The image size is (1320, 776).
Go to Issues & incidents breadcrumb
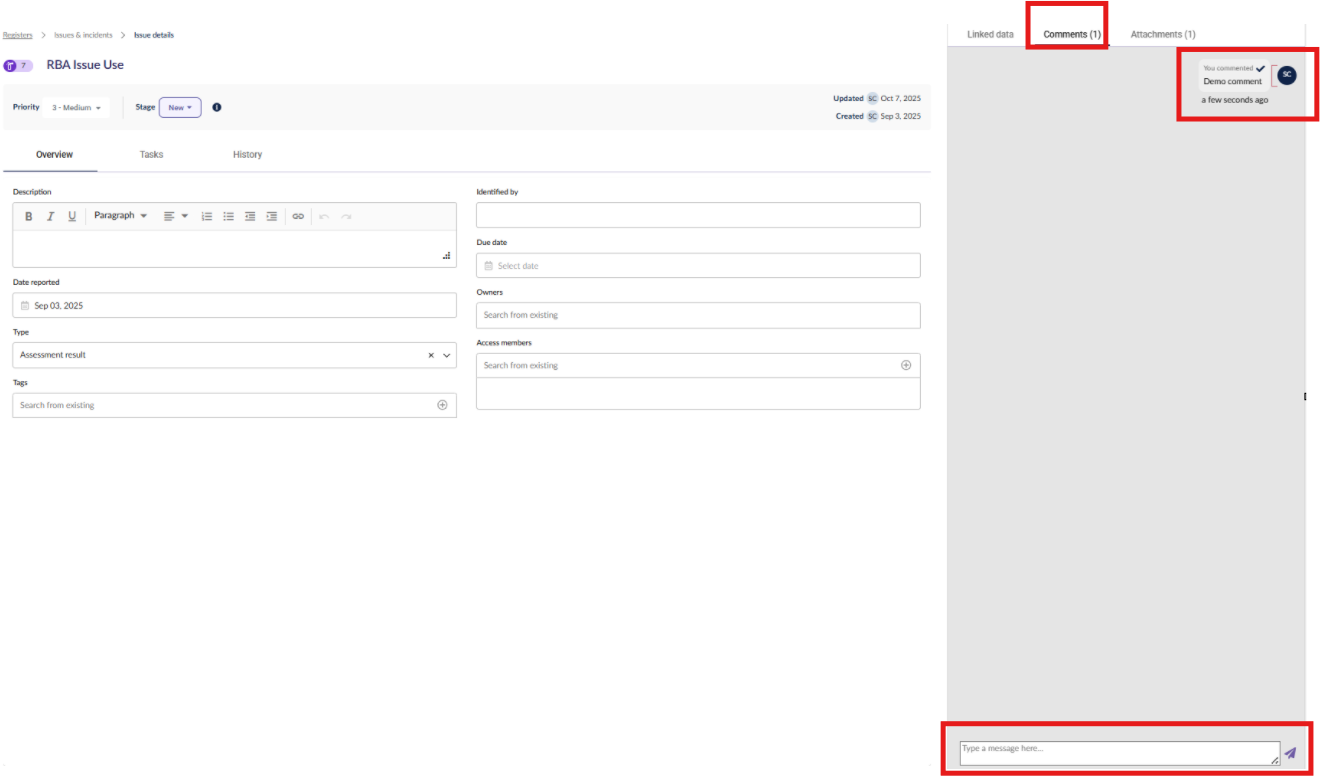[x=84, y=35]
